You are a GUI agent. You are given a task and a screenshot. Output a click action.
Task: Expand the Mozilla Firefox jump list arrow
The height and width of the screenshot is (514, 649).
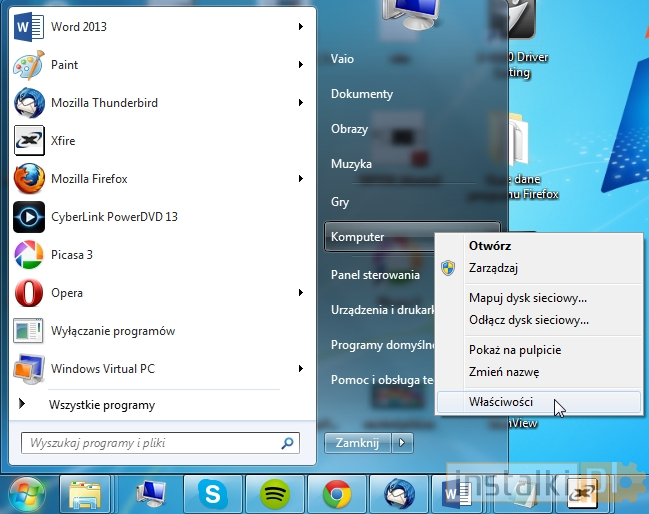301,179
